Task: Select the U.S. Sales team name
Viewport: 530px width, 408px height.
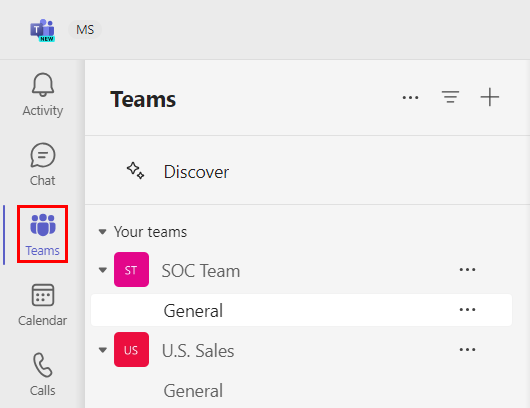Action: (198, 351)
